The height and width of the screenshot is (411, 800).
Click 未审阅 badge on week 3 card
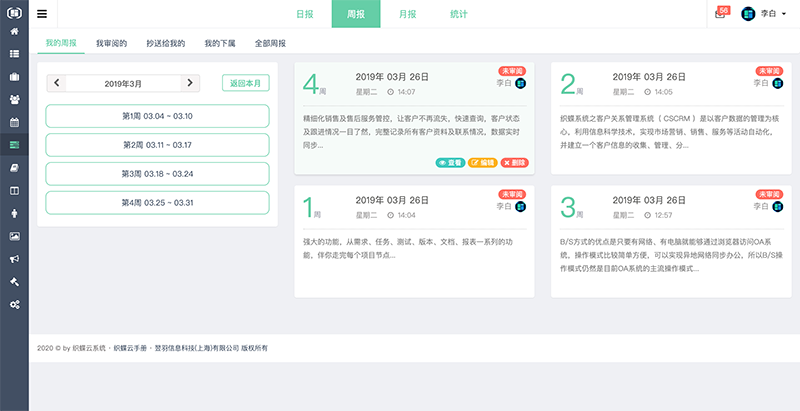769,194
